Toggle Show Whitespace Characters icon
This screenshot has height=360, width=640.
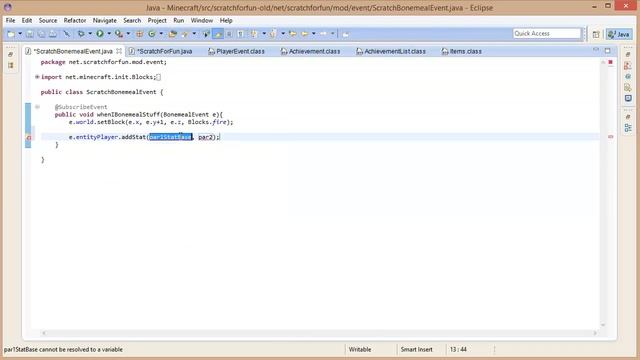coord(240,34)
